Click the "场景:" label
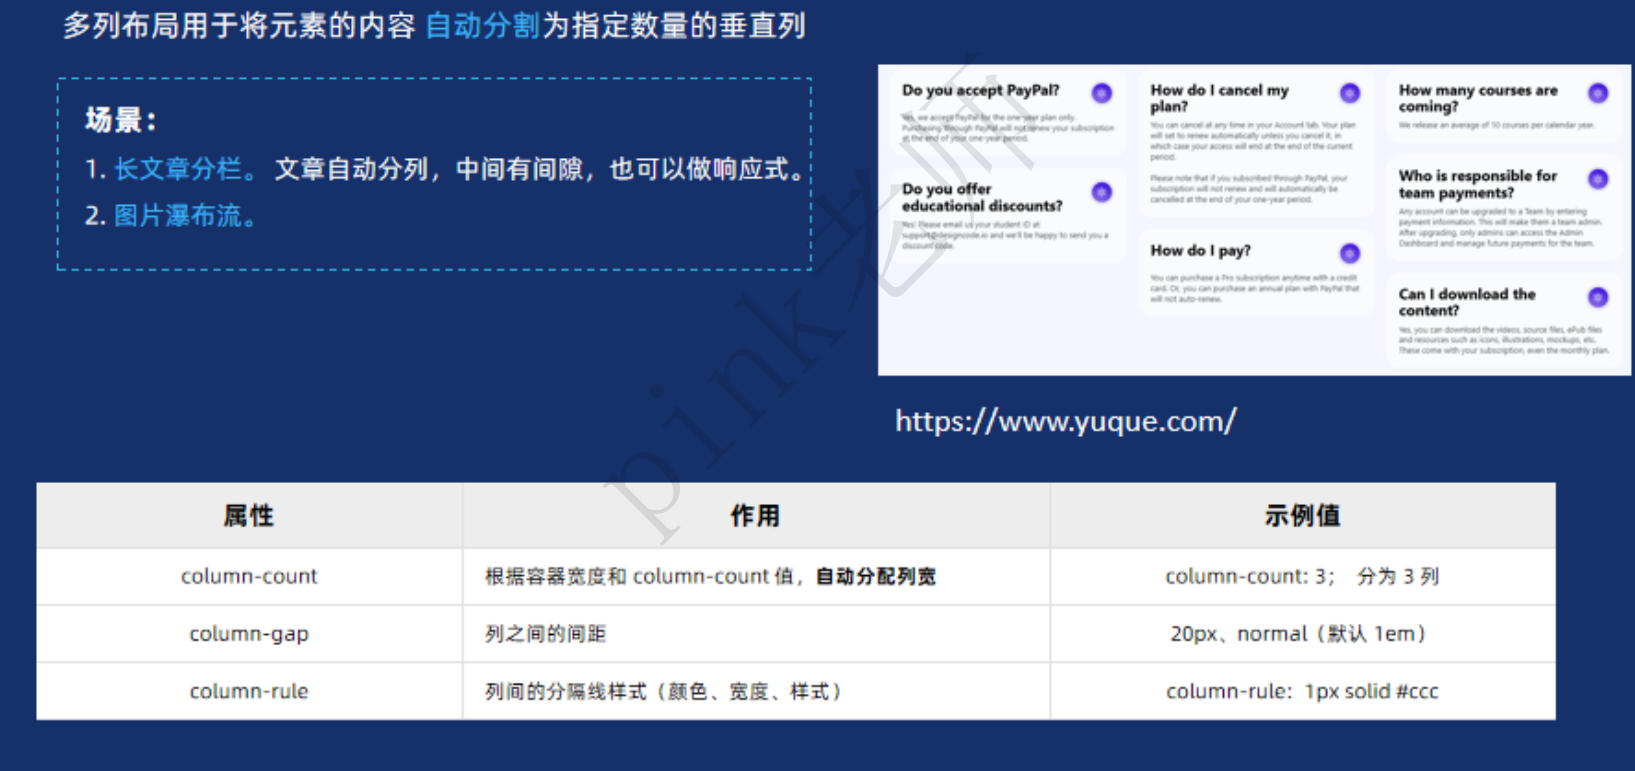The height and width of the screenshot is (771, 1635). 121,120
